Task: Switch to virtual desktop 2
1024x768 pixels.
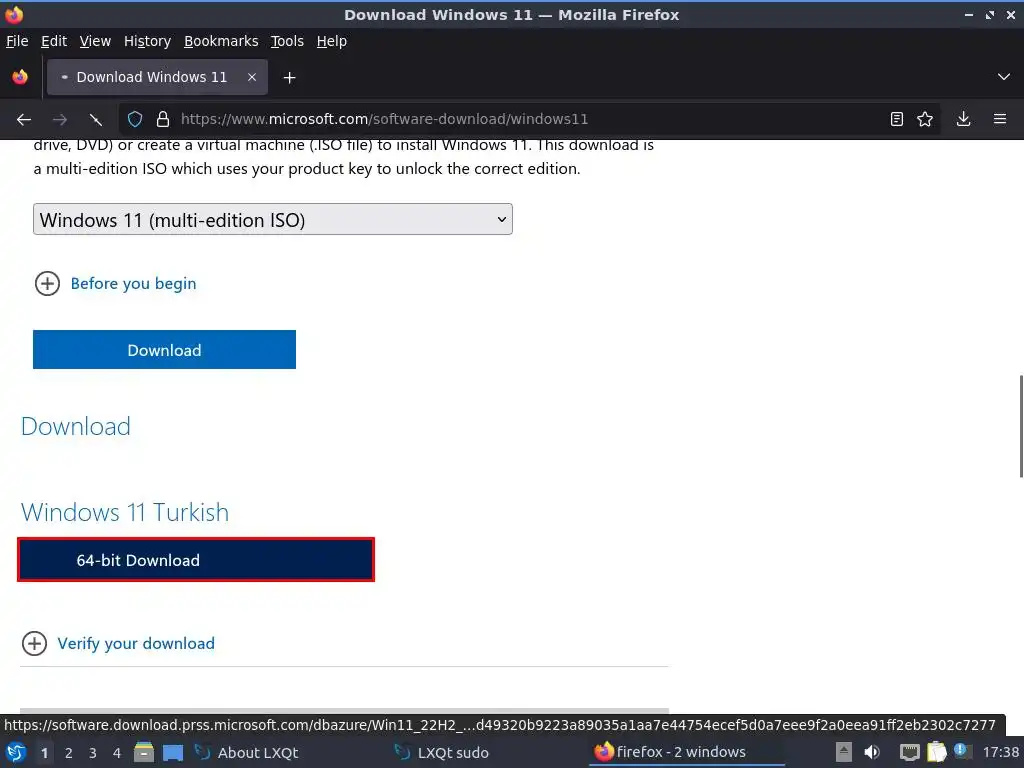Action: point(69,753)
